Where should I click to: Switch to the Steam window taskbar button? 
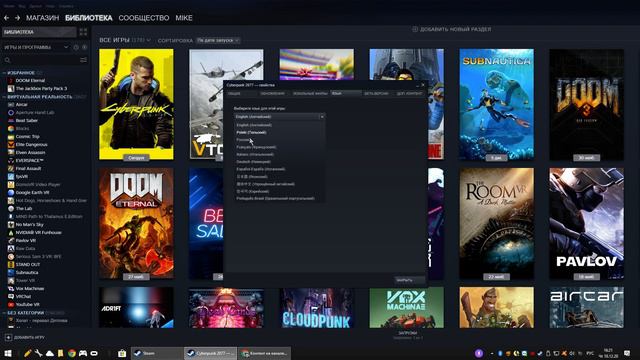[x=157, y=353]
